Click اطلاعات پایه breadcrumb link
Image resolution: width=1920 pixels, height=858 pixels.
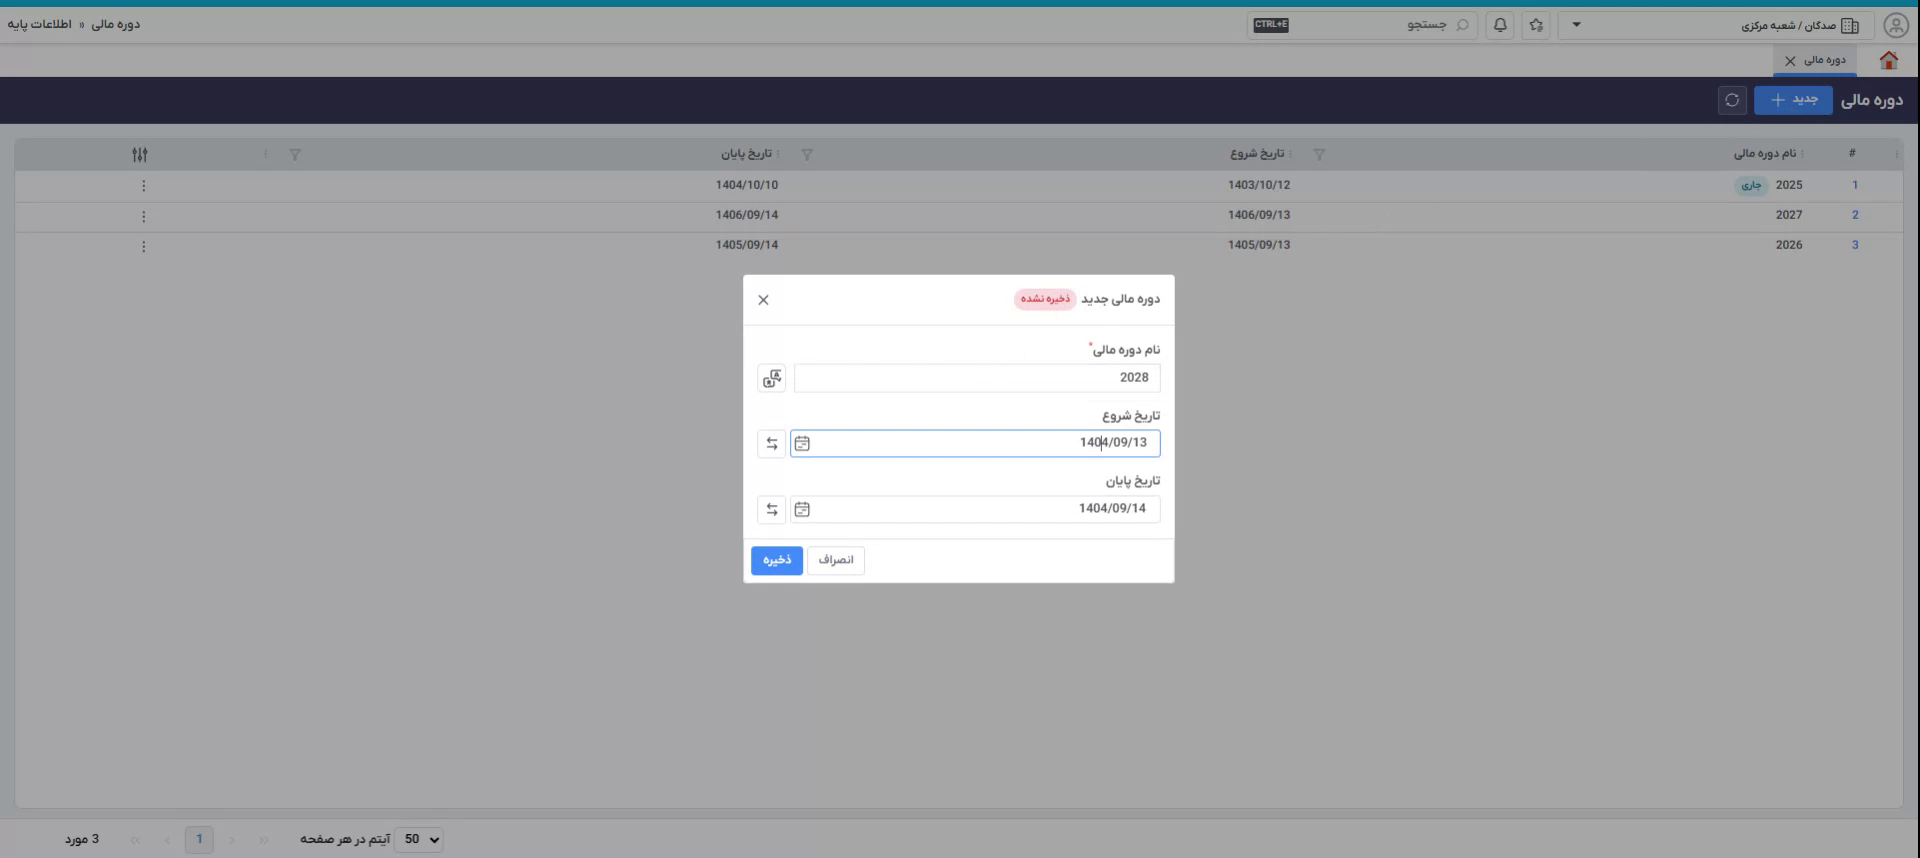pyautogui.click(x=40, y=24)
